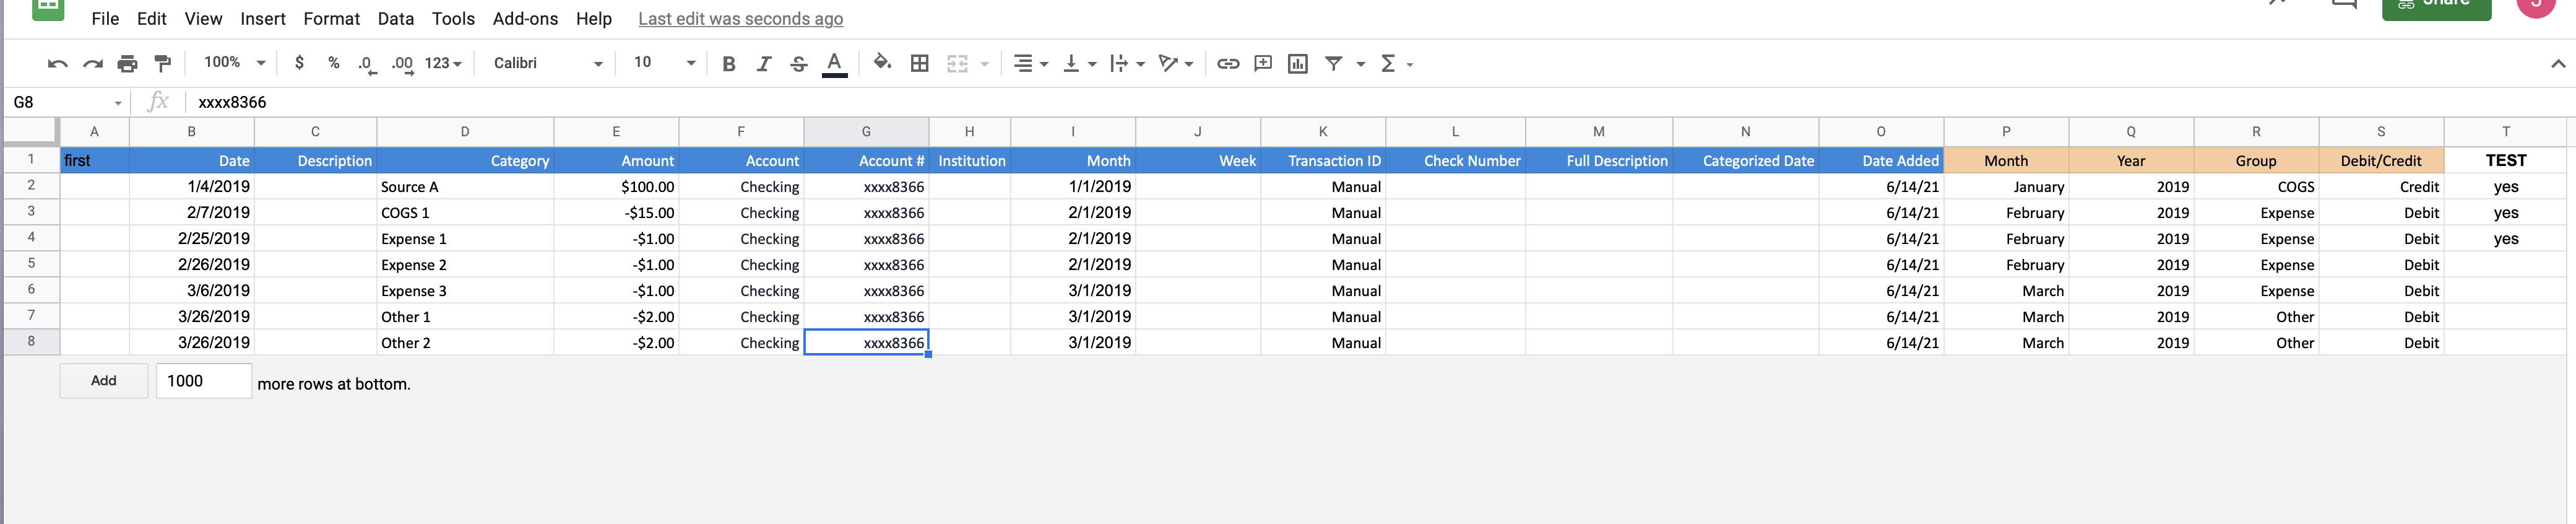Select the January month cell
Viewport: 2576px width, 524px height.
pyautogui.click(x=2006, y=187)
